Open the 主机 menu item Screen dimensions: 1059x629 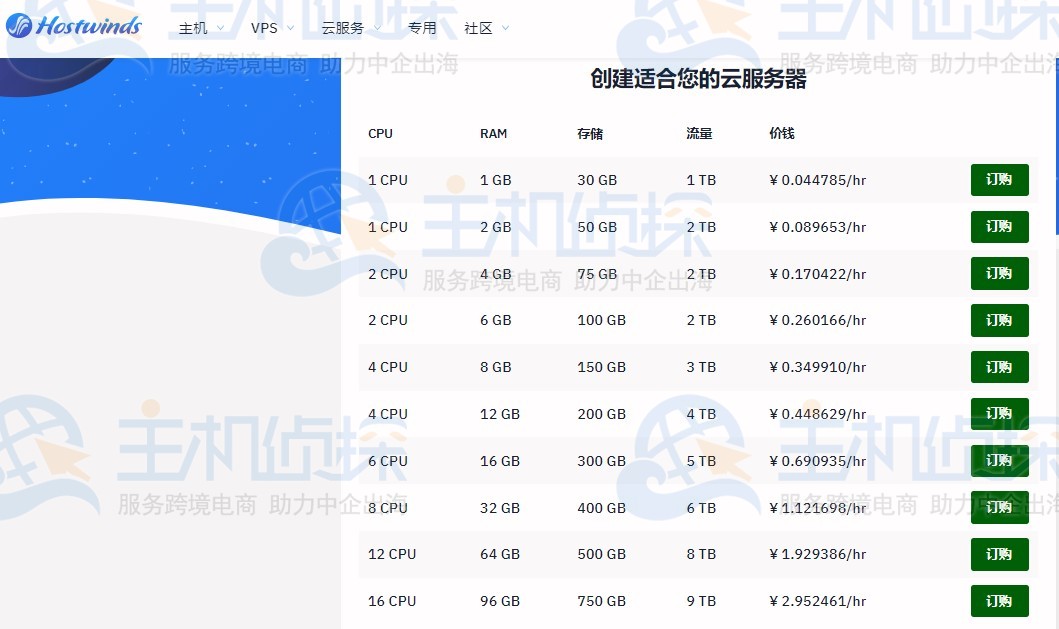pyautogui.click(x=192, y=28)
